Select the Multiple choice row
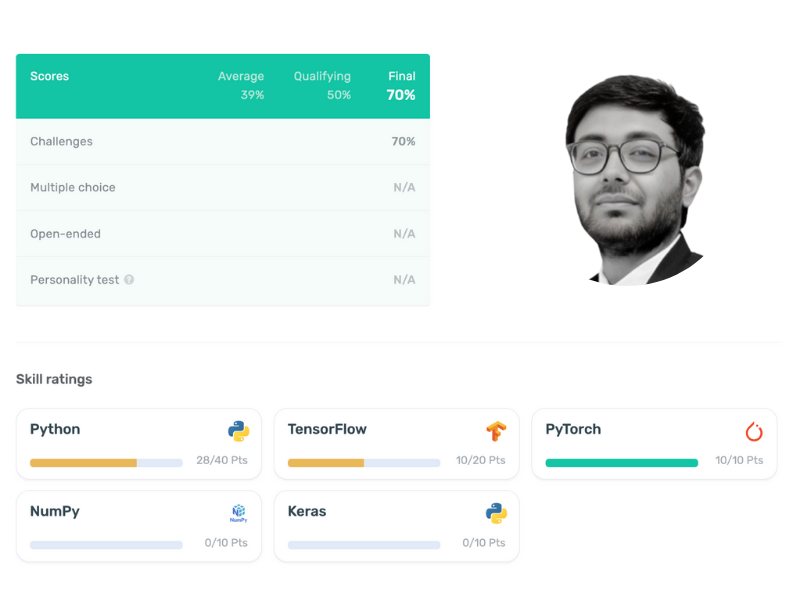Viewport: 800px width, 600px height. [223, 187]
